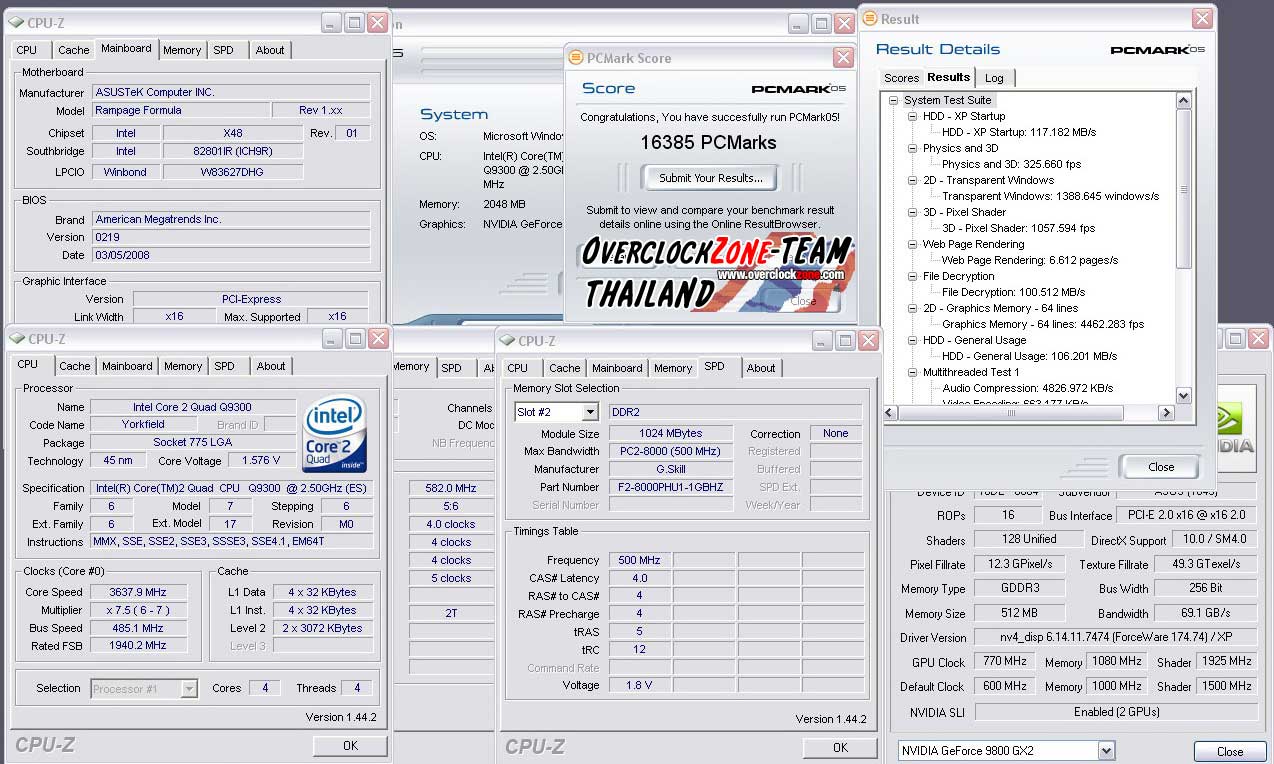Select the HDD - General Usage: 106.201 MB/s row
The image size is (1274, 764).
point(1030,356)
